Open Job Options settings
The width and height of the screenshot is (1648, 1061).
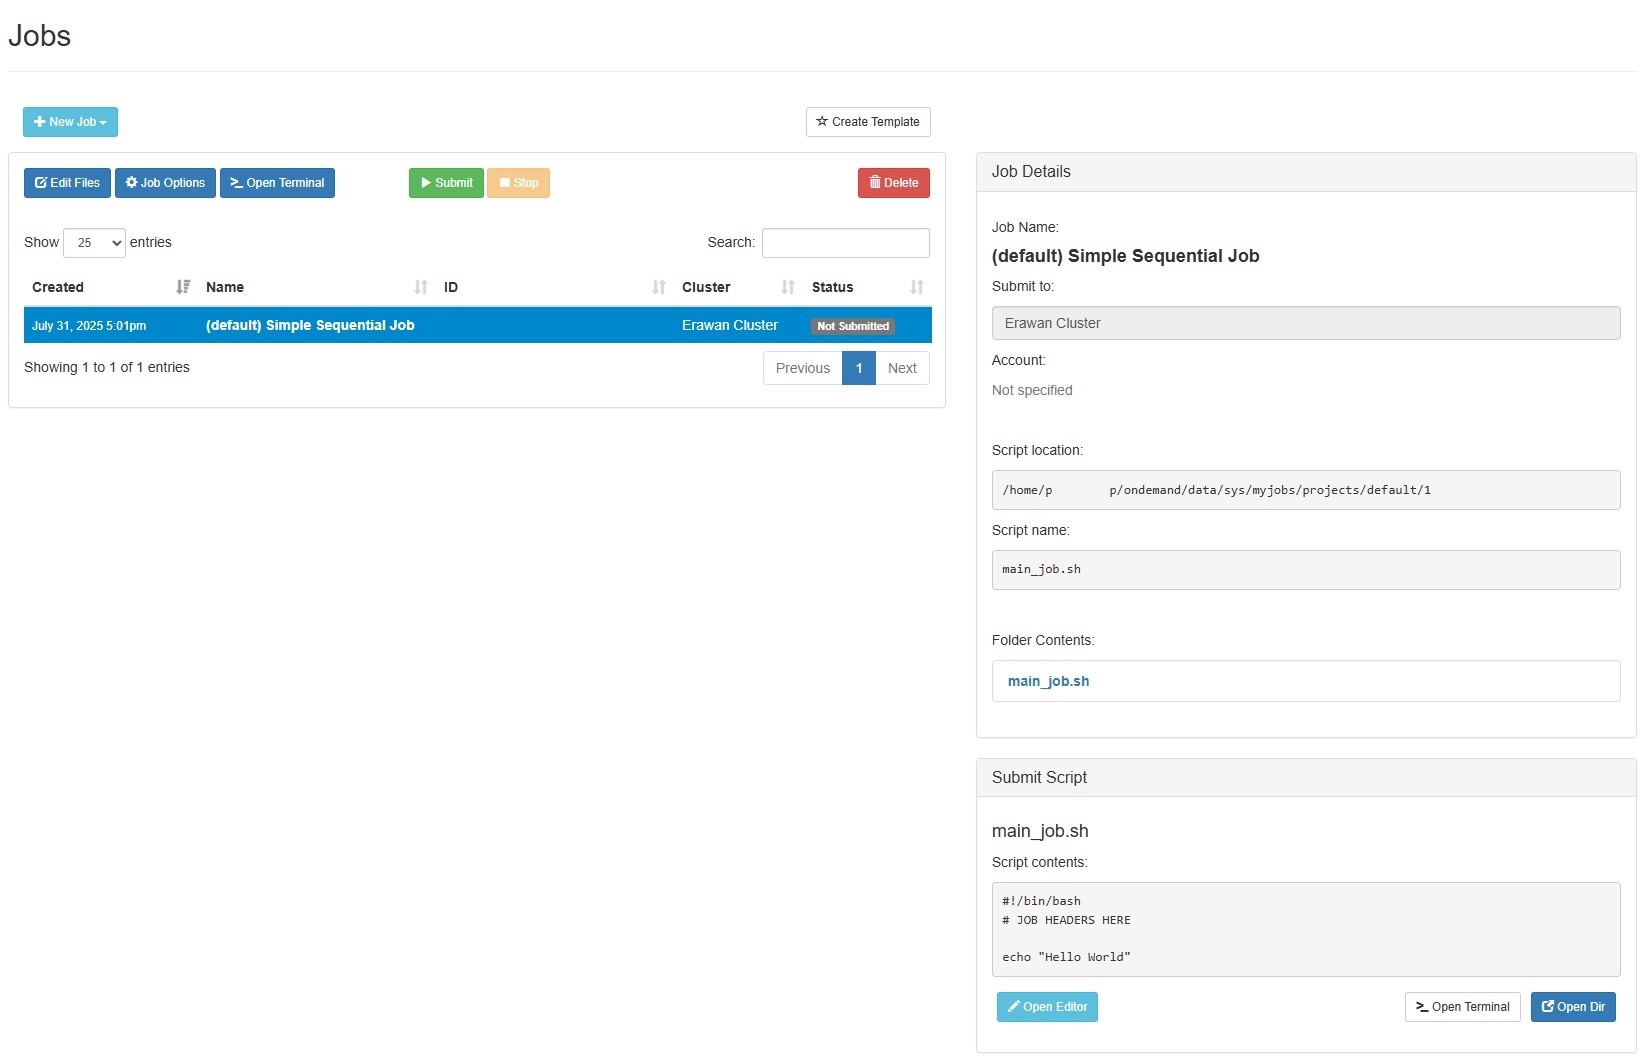(165, 183)
